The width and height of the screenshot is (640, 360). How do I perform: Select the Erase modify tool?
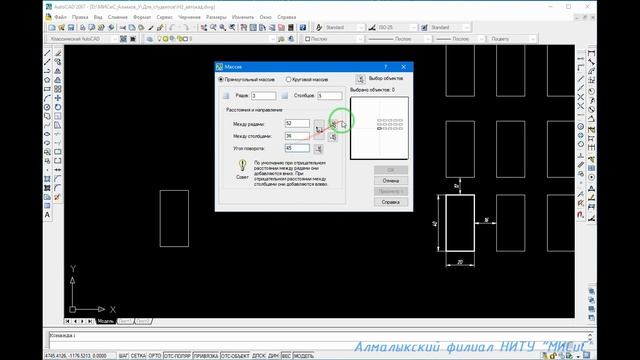point(58,53)
